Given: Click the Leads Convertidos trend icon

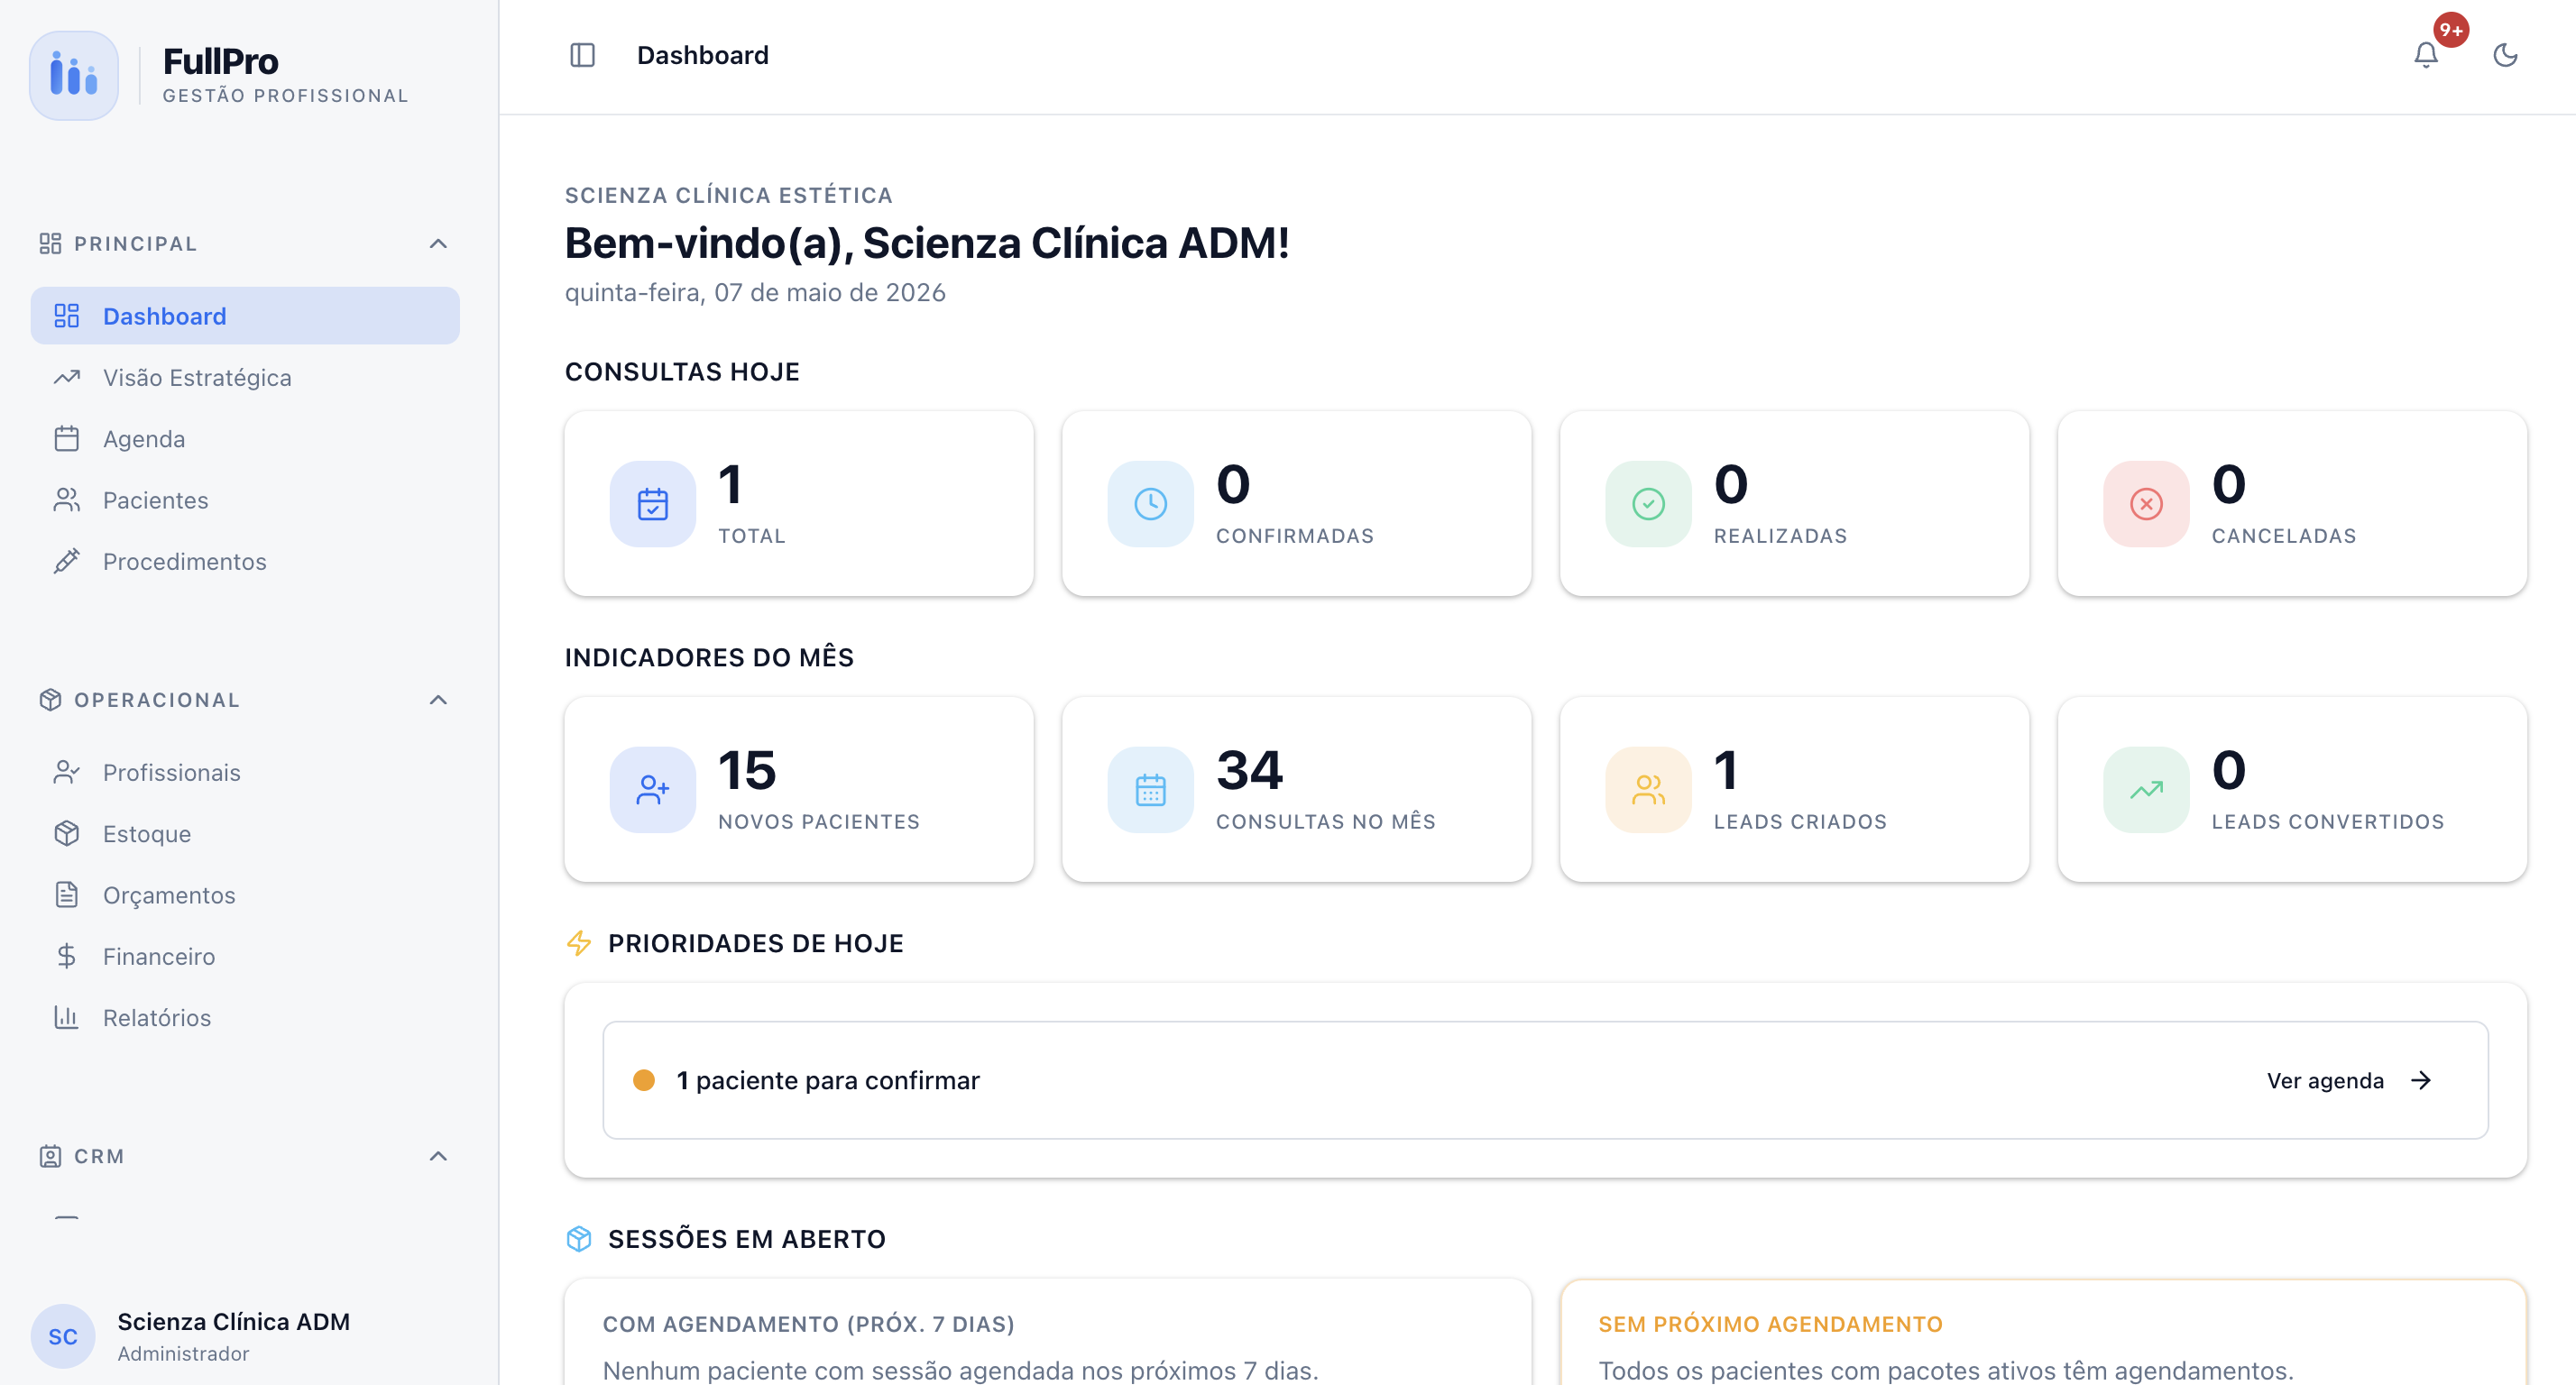Looking at the screenshot, I should tap(2147, 790).
